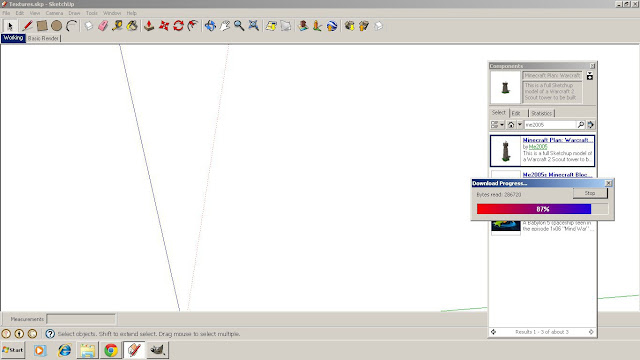Click the Measurements input box

pos(81,319)
